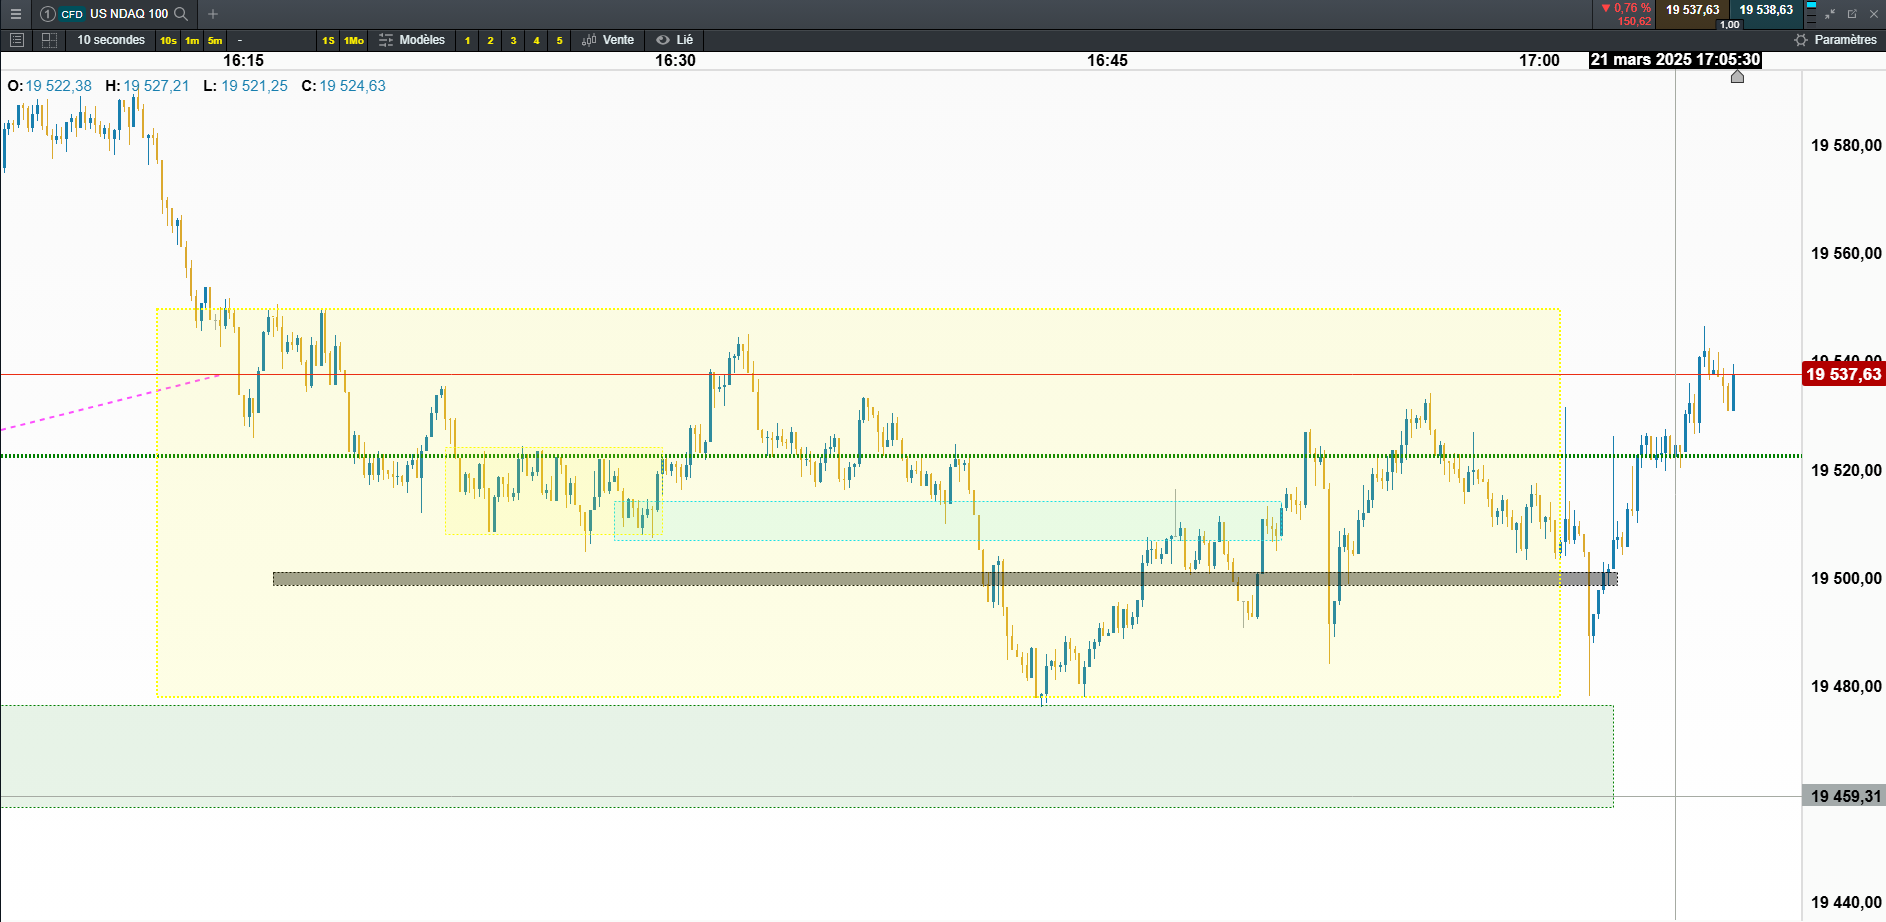Switch to the 5m timeframe
This screenshot has height=922, width=1886.
[215, 41]
